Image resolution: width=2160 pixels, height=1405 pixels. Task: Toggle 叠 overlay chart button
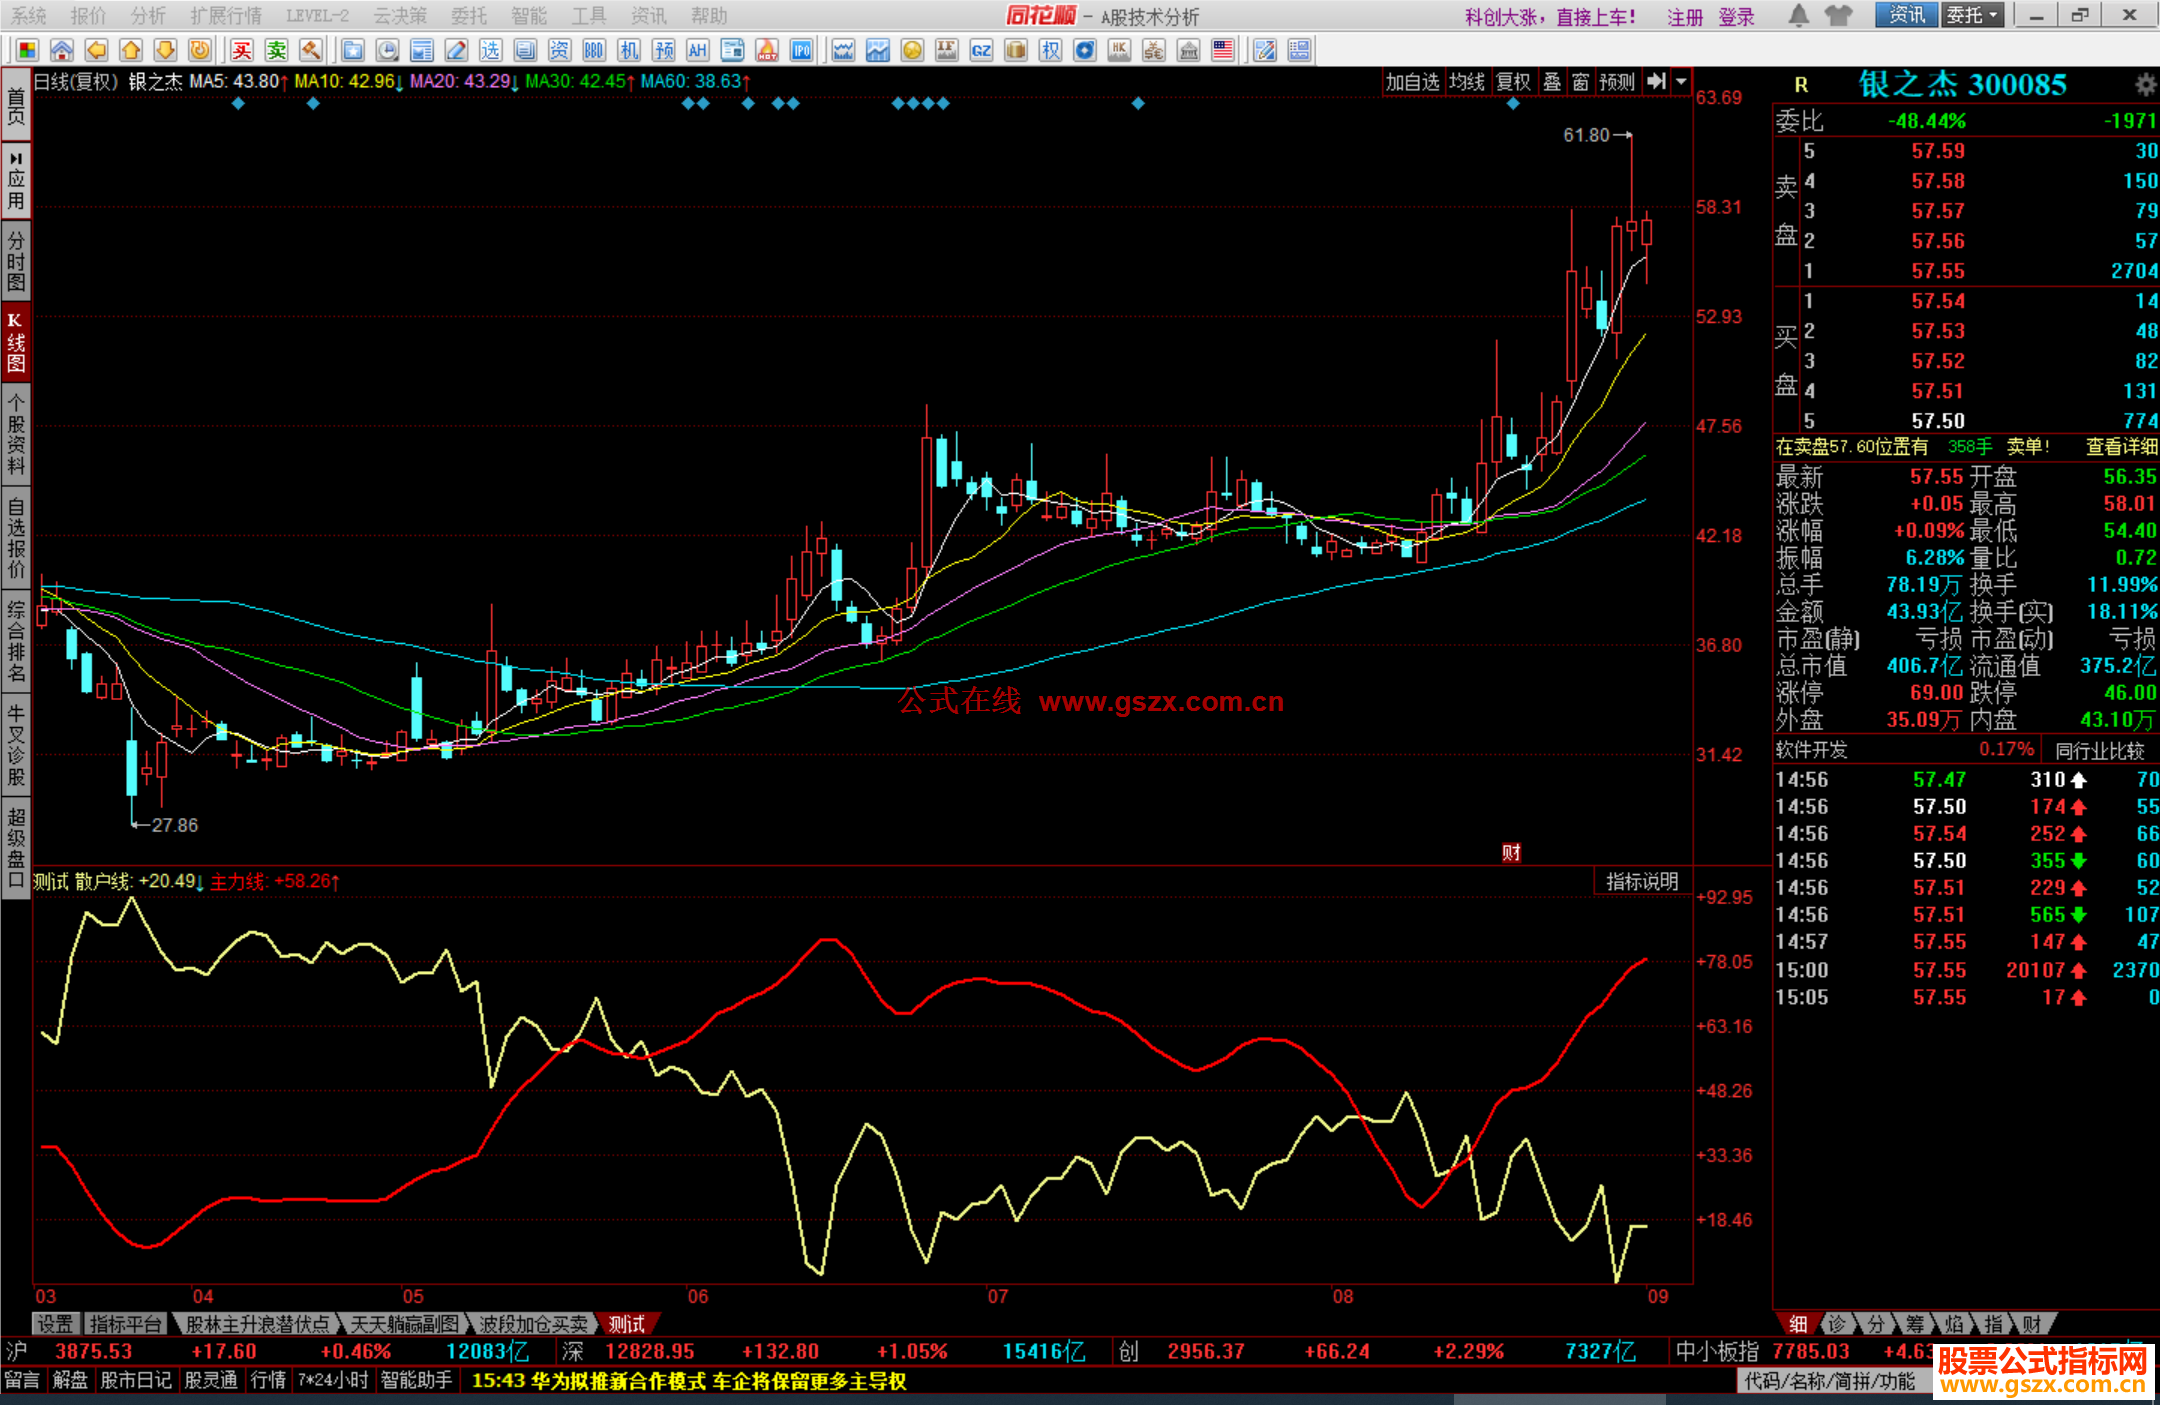[1551, 82]
